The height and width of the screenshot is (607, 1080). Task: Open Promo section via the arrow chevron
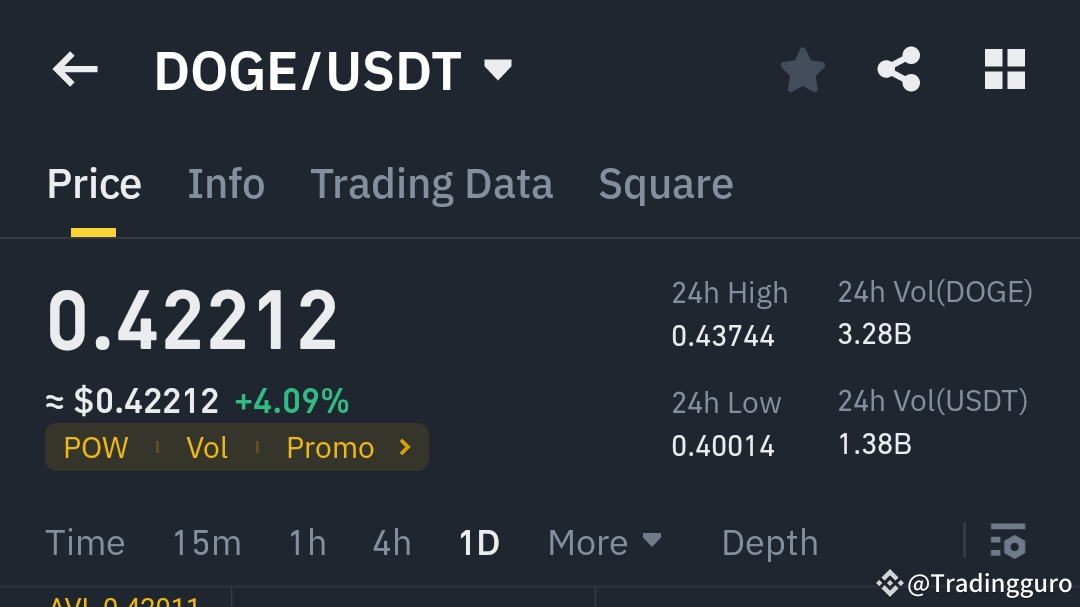click(x=404, y=447)
